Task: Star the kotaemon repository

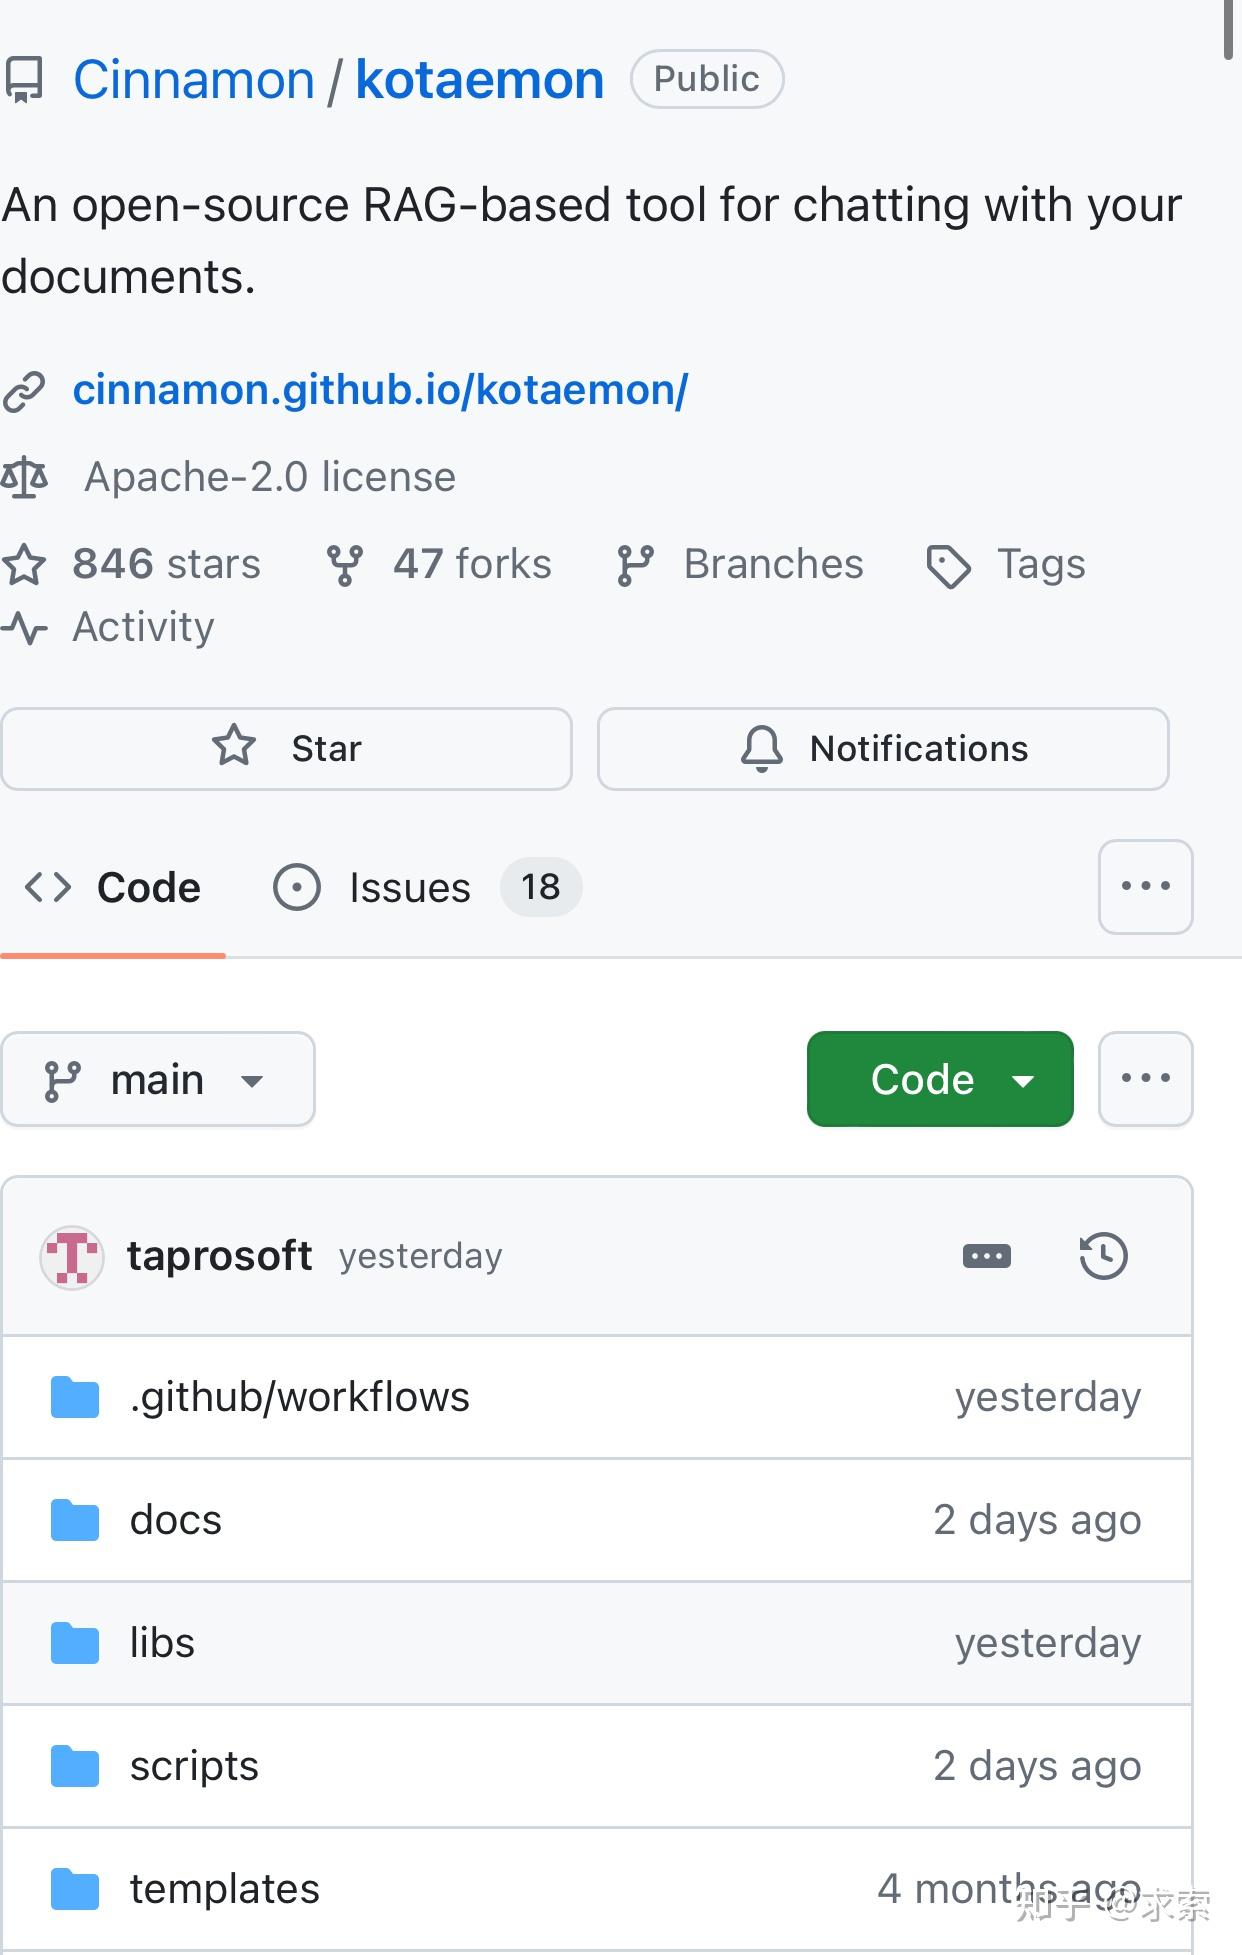Action: pyautogui.click(x=287, y=749)
